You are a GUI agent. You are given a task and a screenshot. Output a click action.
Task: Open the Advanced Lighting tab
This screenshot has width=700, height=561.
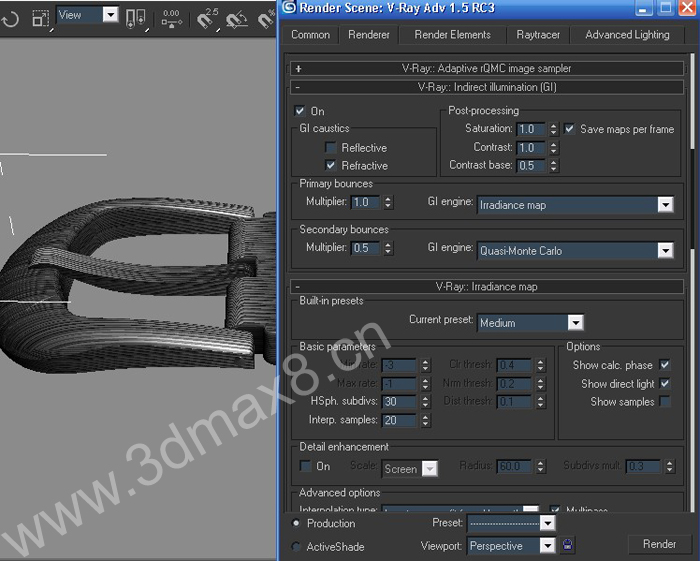click(x=627, y=35)
